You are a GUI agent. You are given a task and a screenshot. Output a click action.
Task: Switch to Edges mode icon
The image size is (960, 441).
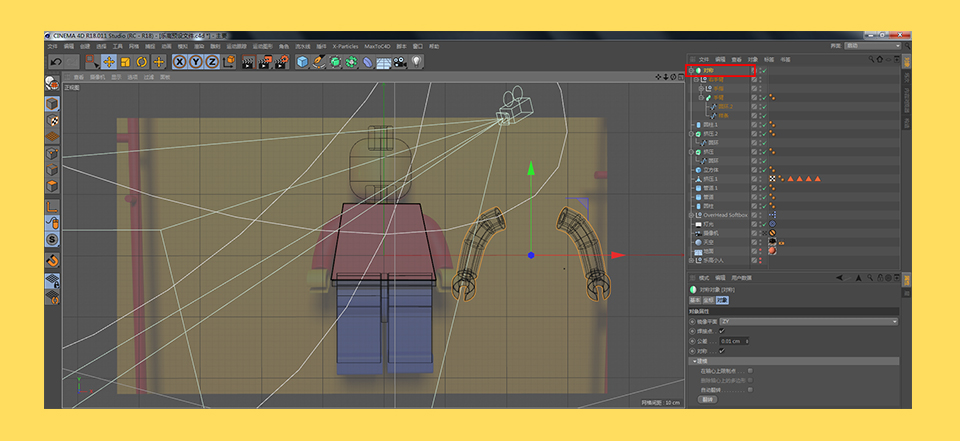coord(52,169)
